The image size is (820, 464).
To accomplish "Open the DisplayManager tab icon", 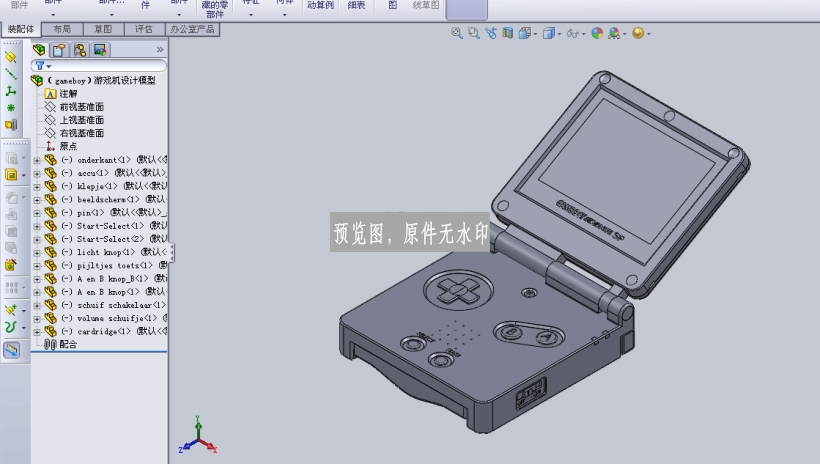I will (x=100, y=50).
